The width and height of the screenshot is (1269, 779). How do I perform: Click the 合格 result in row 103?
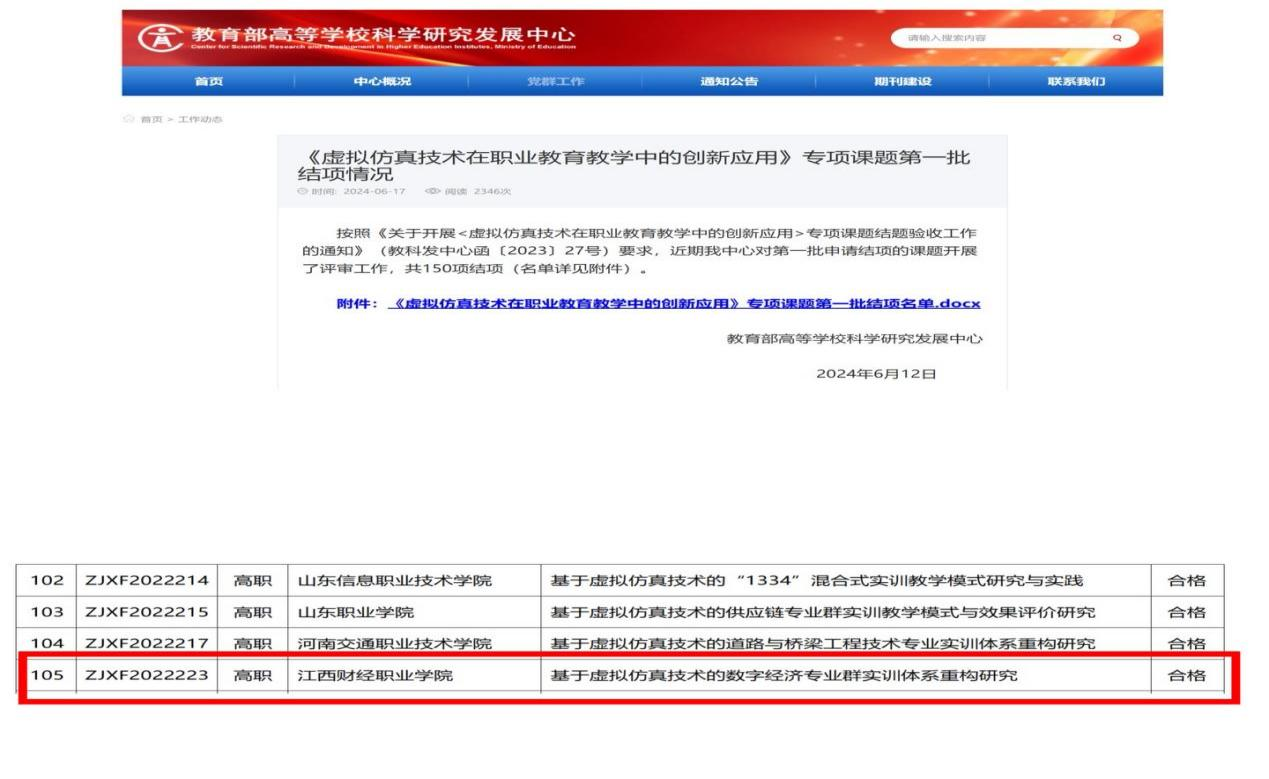(x=1187, y=612)
